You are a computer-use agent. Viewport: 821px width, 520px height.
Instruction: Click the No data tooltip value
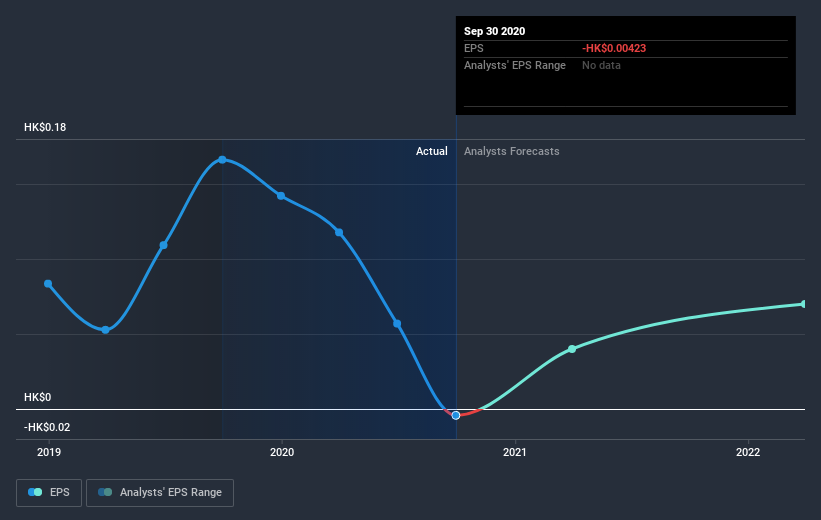tap(601, 65)
